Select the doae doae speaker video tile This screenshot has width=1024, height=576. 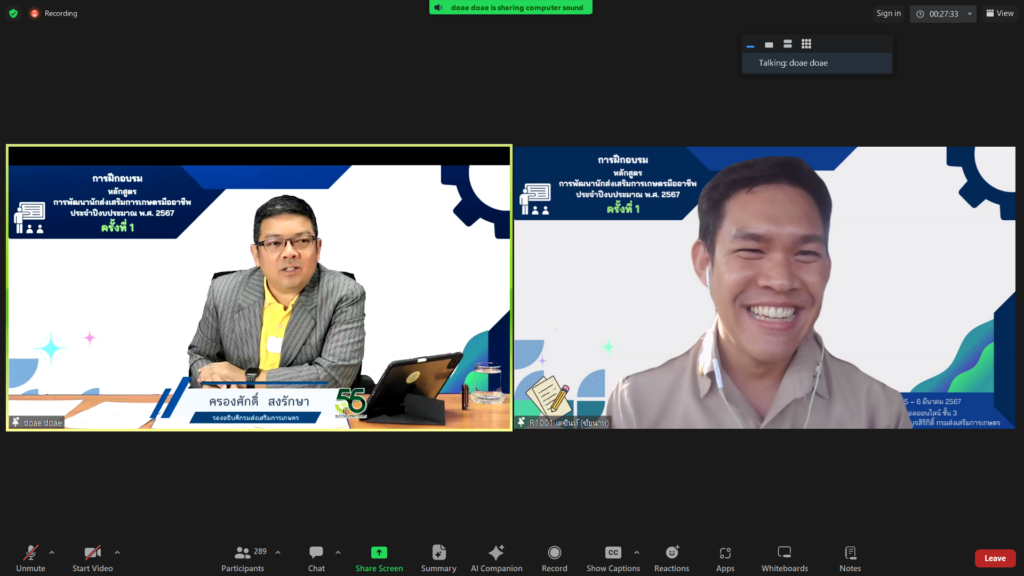(x=259, y=288)
